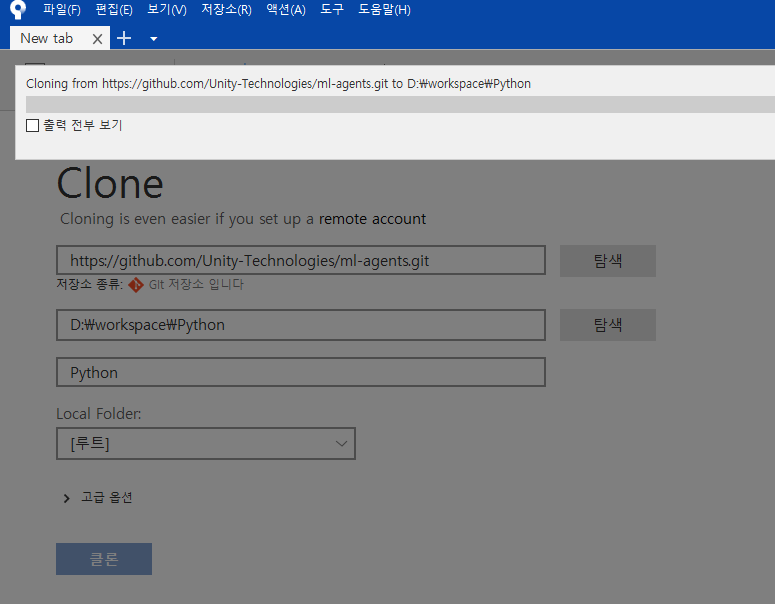The height and width of the screenshot is (604, 775).
Task: Click the Sourcetree logo icon
Action: [x=18, y=9]
